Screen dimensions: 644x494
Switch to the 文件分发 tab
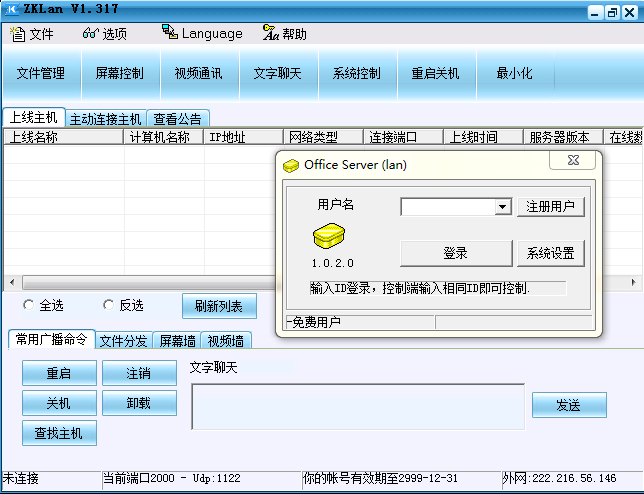click(124, 341)
